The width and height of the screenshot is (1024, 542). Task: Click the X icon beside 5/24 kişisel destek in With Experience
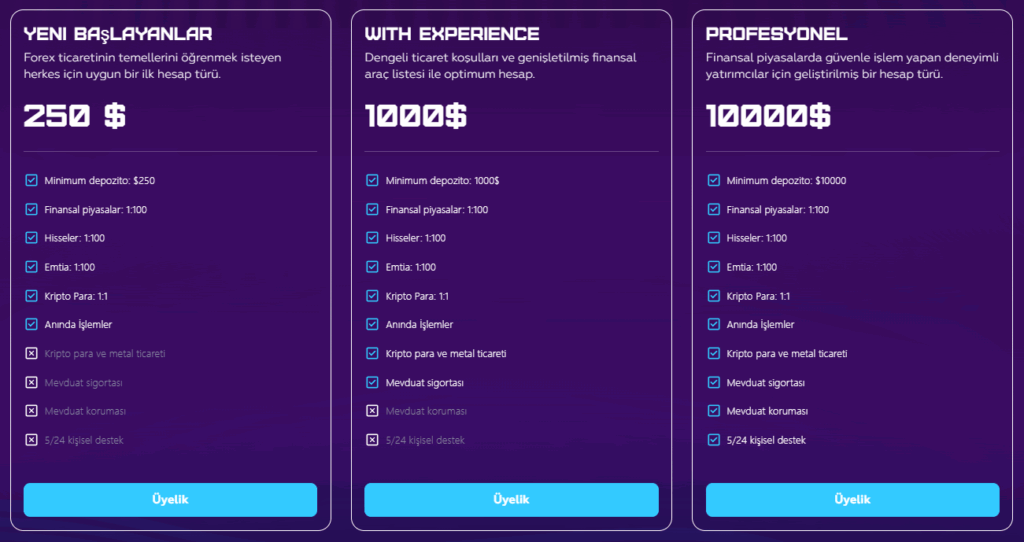(372, 439)
